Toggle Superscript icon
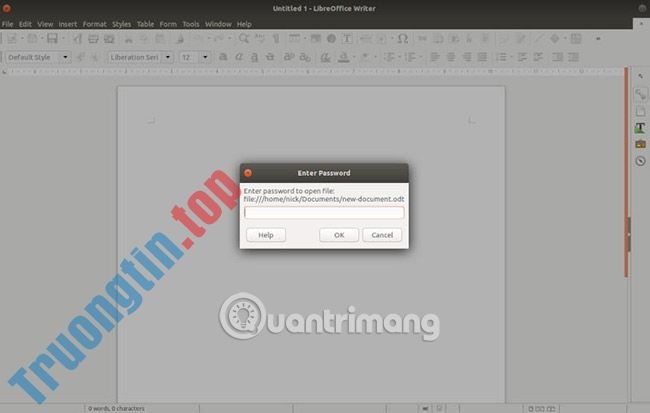The width and height of the screenshot is (650, 413). 289,57
